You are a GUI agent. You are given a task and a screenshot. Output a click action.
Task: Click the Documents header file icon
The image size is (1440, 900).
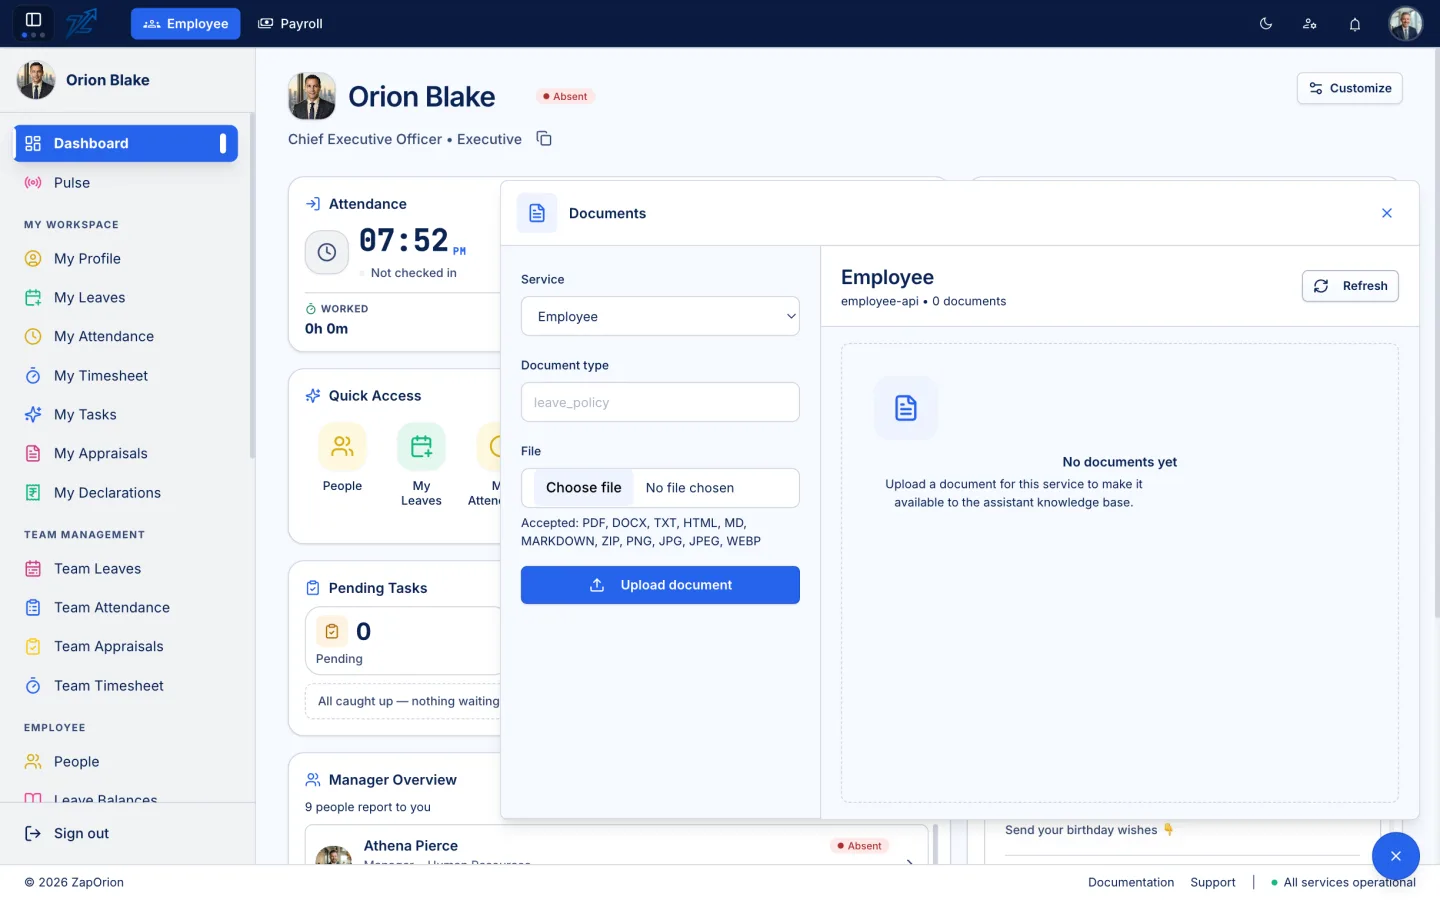pos(537,213)
